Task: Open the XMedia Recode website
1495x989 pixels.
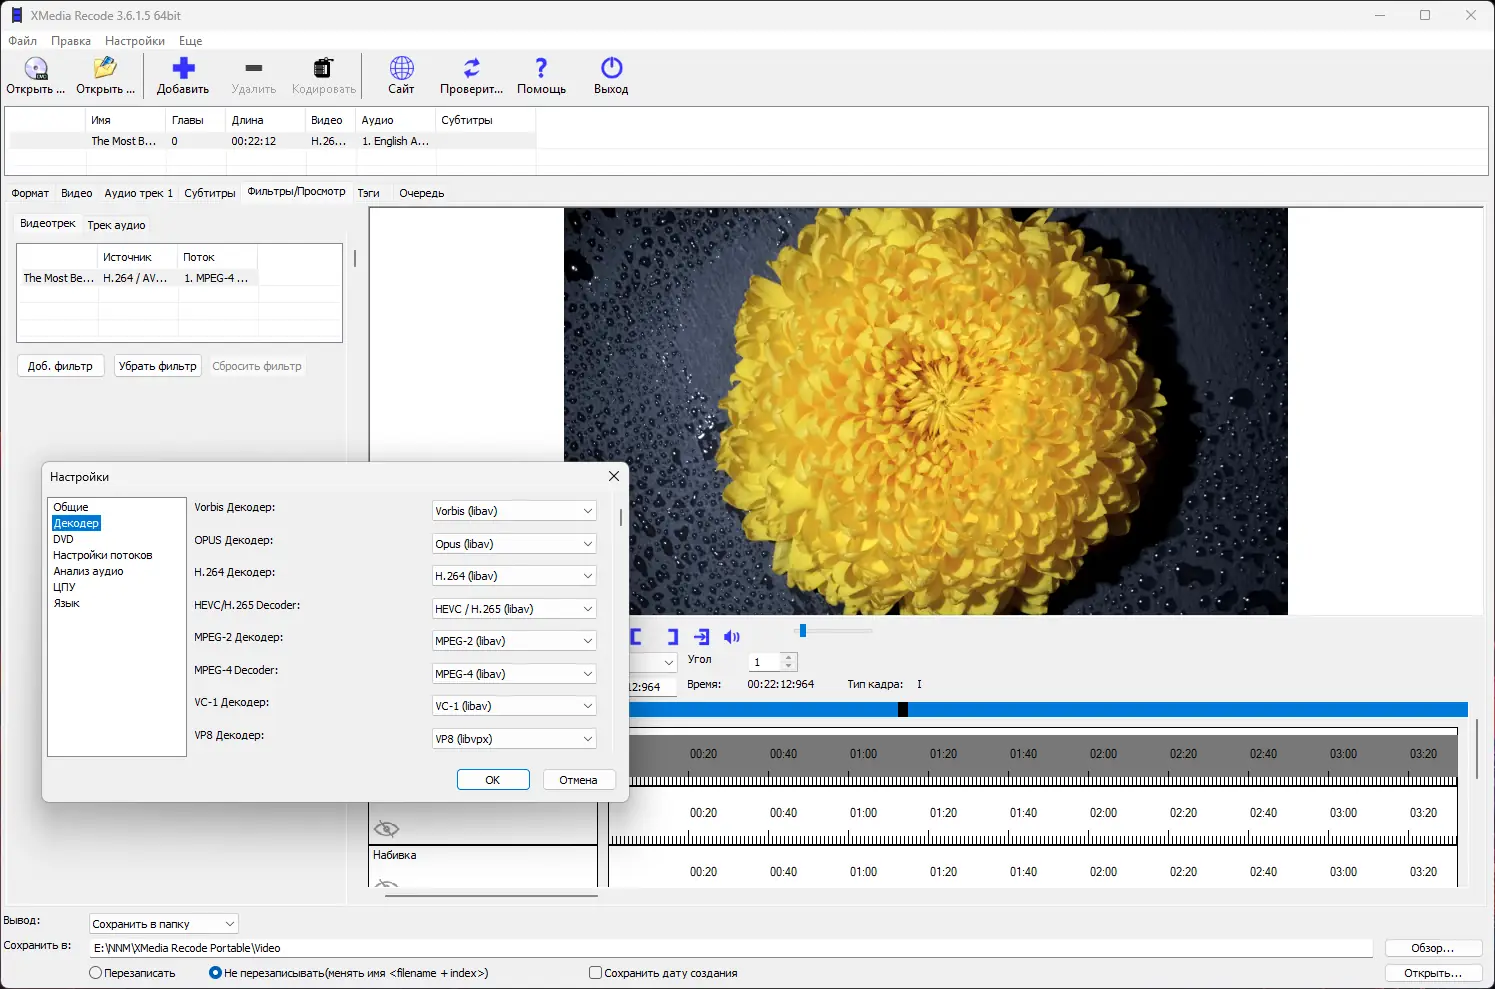Action: [x=400, y=75]
